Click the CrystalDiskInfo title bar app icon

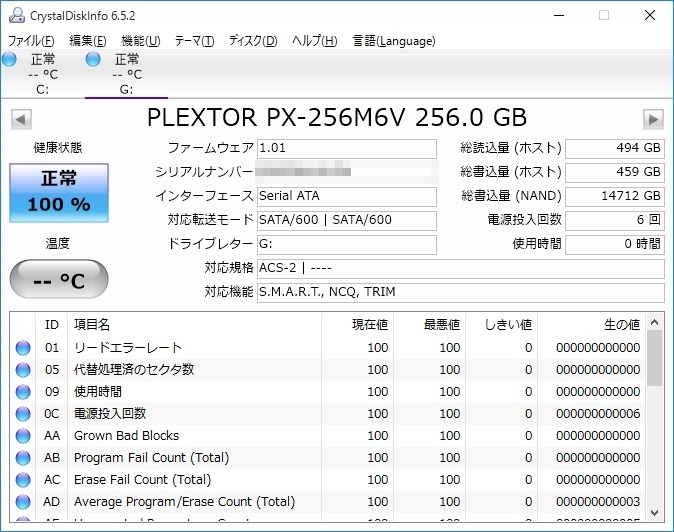coord(15,16)
